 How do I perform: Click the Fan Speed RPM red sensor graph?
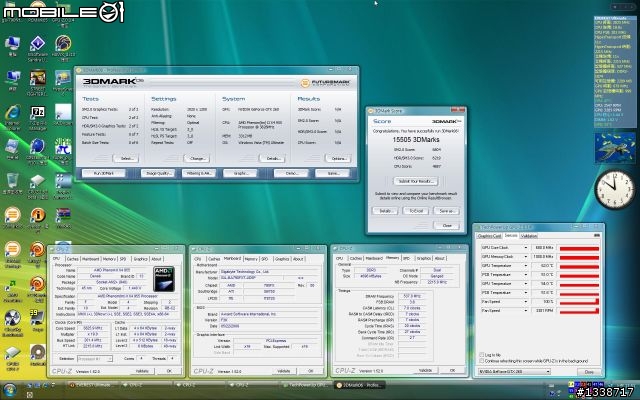(x=579, y=311)
